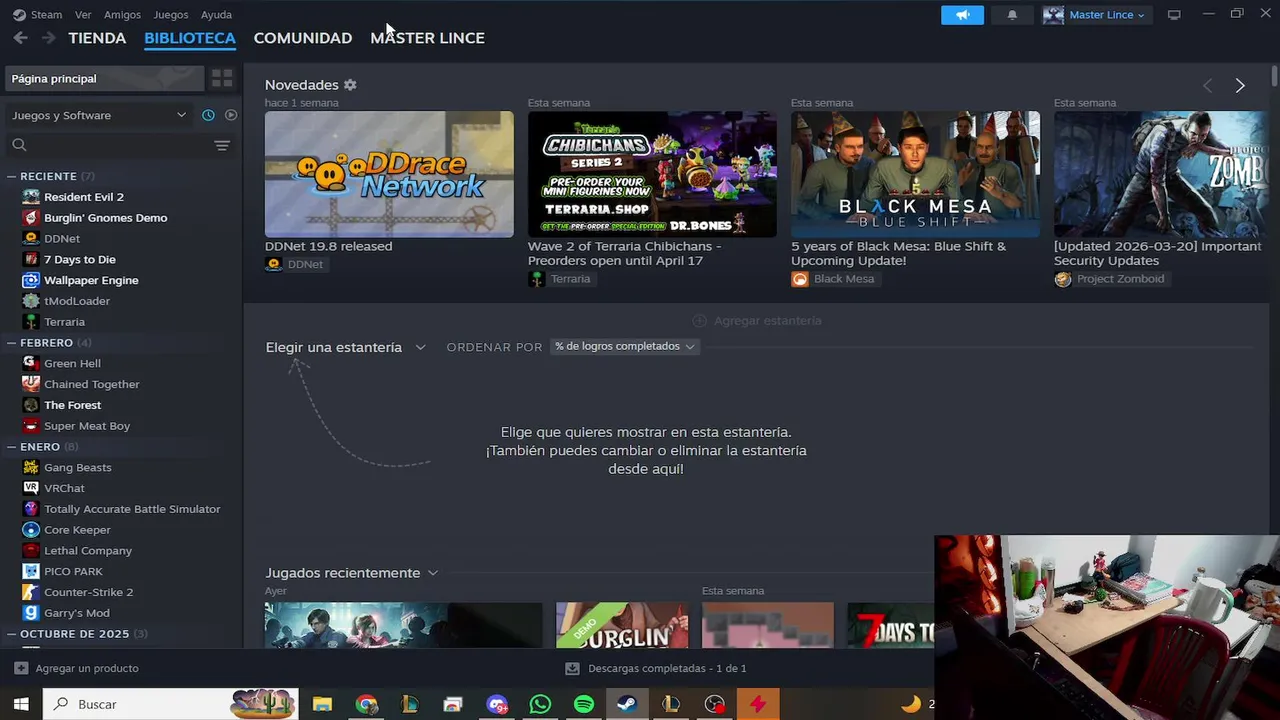
Task: Click the VRChat icon in sidebar
Action: 31,488
